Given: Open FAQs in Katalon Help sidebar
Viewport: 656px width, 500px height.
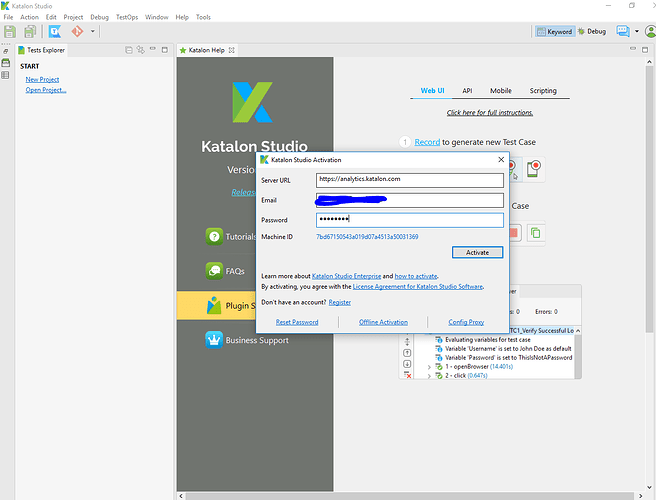Looking at the screenshot, I should pyautogui.click(x=225, y=271).
